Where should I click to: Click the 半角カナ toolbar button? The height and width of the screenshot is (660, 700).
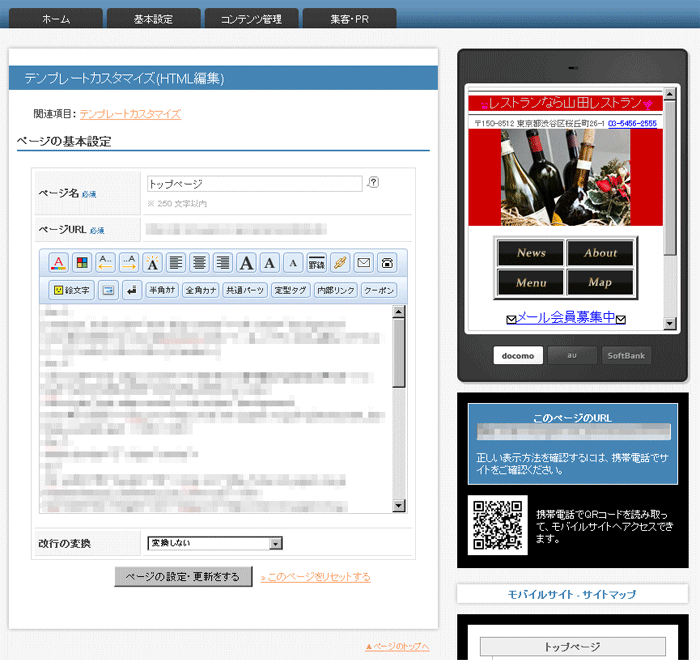162,290
